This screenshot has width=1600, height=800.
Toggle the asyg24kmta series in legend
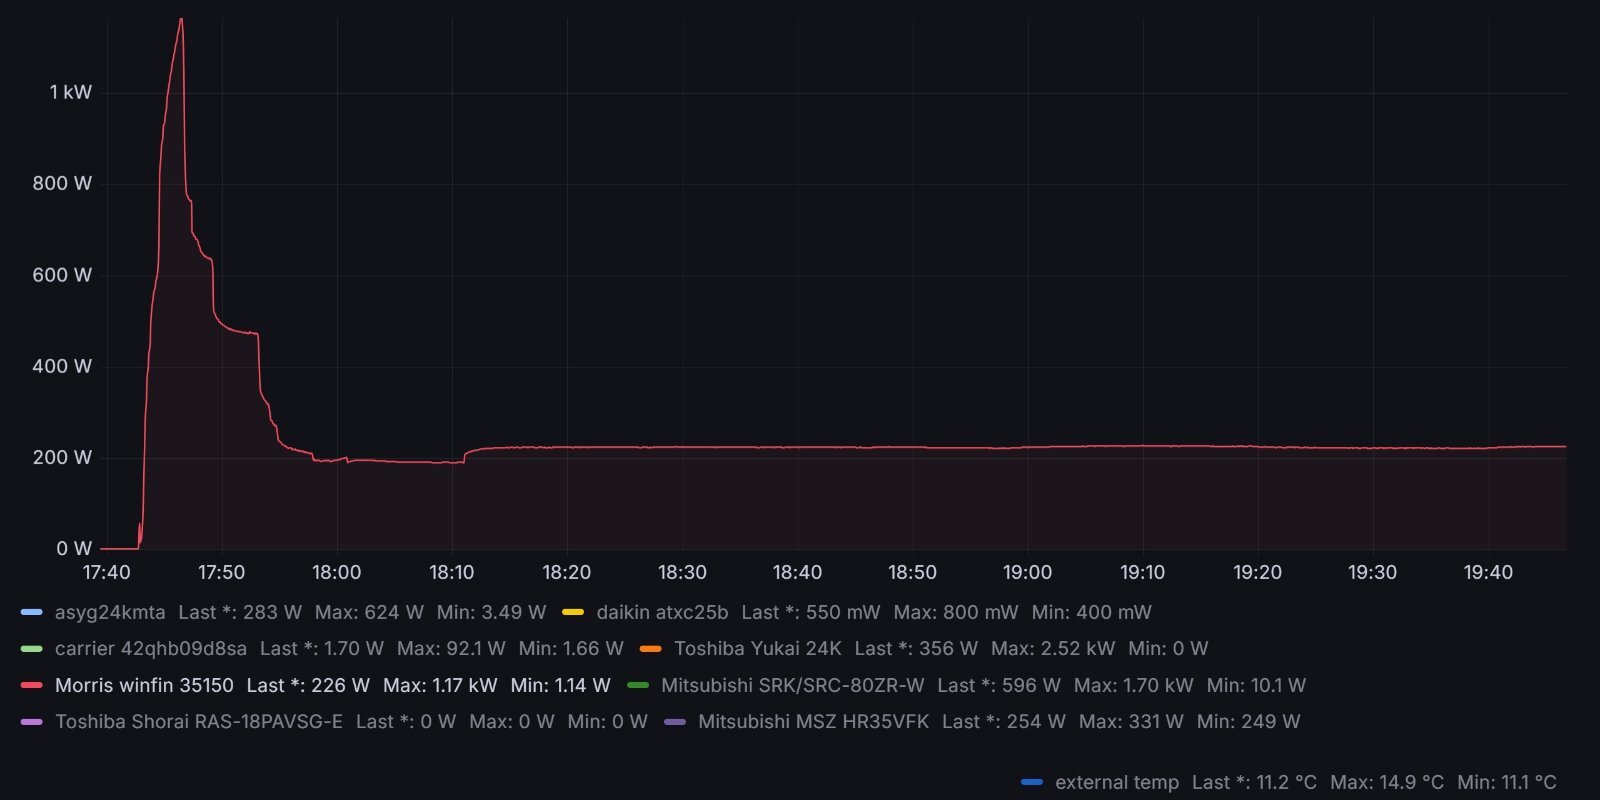(x=110, y=612)
